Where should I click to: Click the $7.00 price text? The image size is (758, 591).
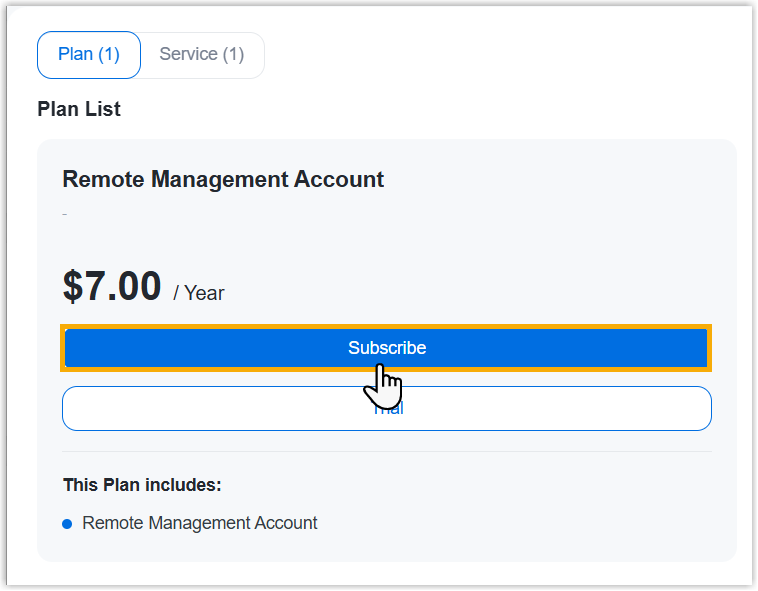[111, 287]
